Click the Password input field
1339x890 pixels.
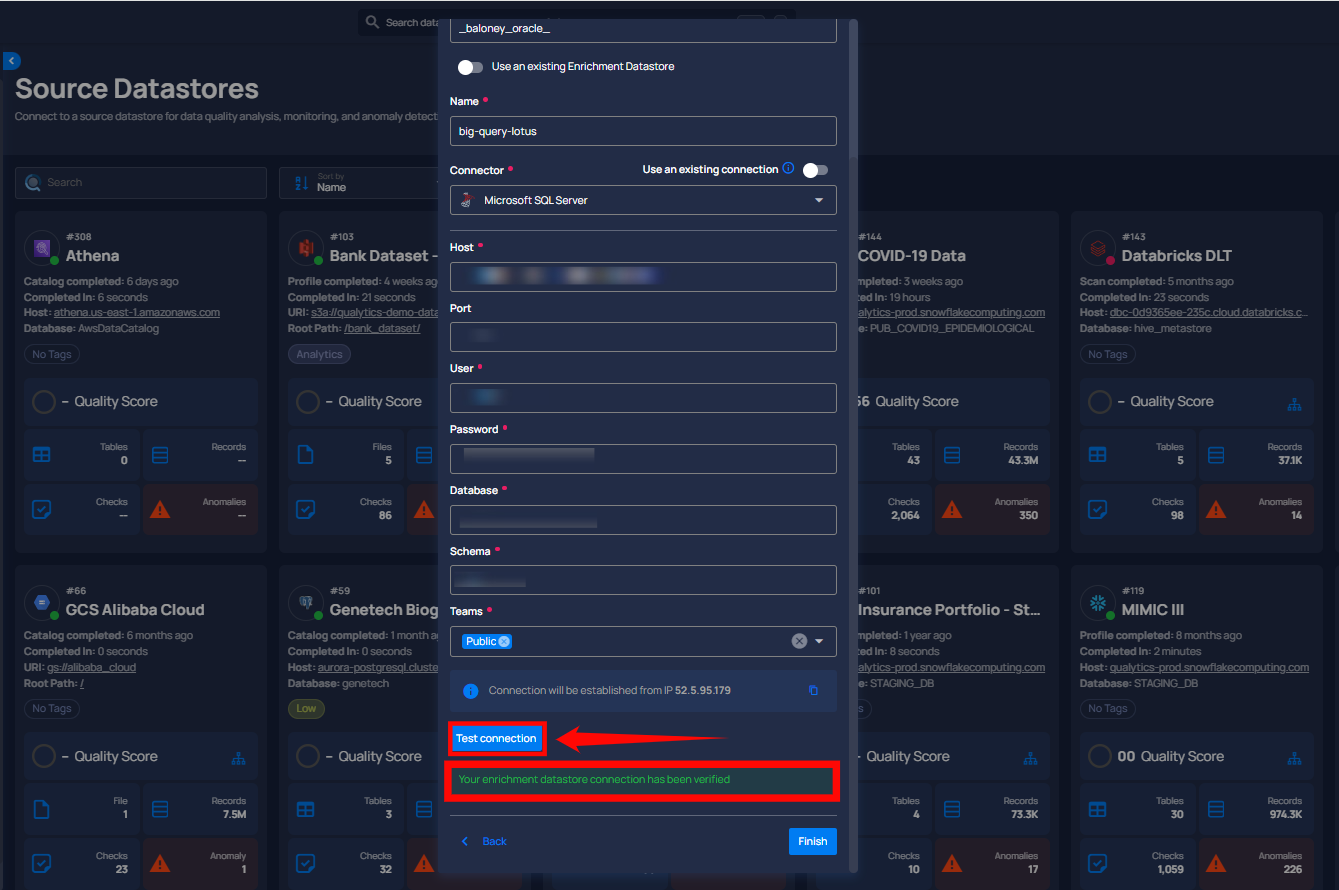point(643,459)
